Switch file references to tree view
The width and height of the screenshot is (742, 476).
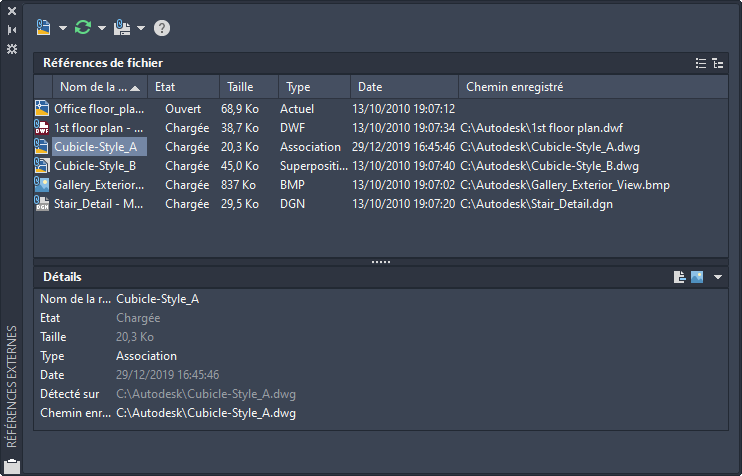(717, 63)
